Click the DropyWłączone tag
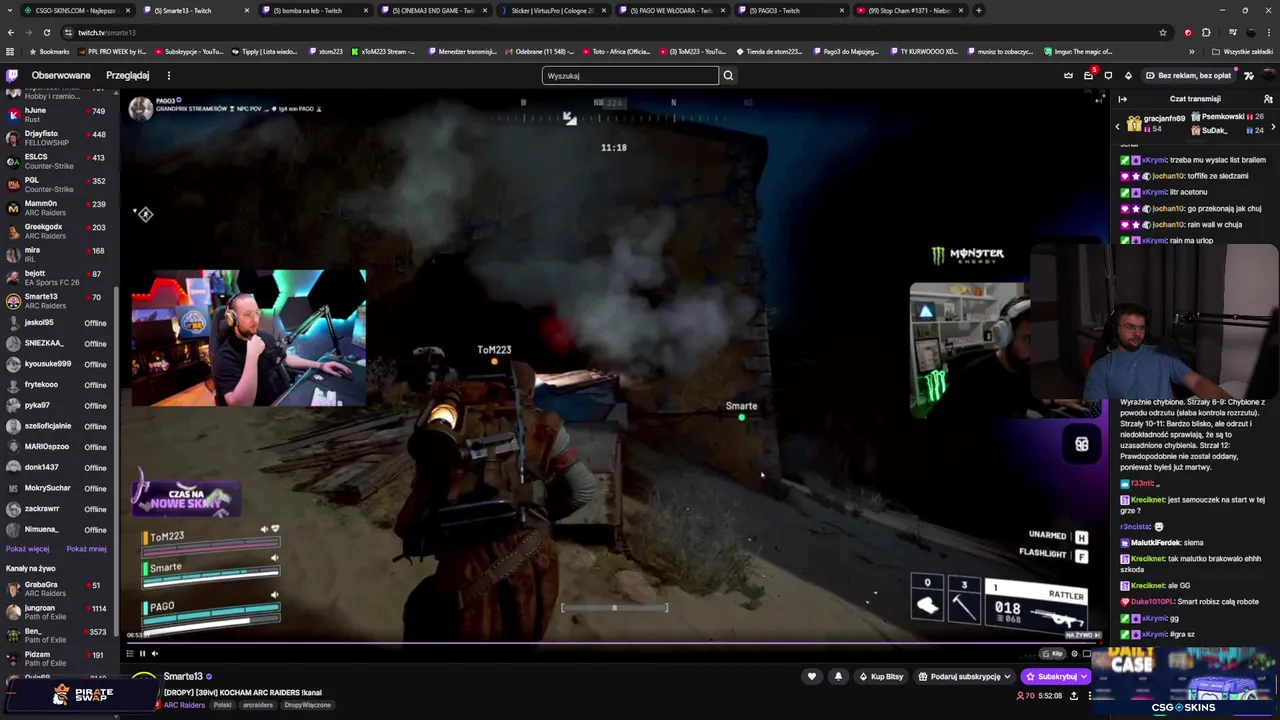 [x=308, y=705]
